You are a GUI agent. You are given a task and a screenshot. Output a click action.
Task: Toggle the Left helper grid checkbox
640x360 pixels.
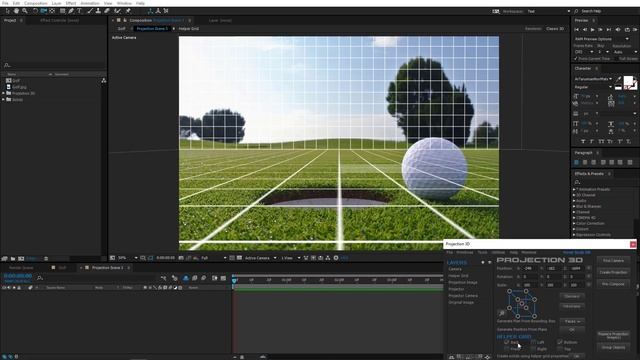pos(533,342)
